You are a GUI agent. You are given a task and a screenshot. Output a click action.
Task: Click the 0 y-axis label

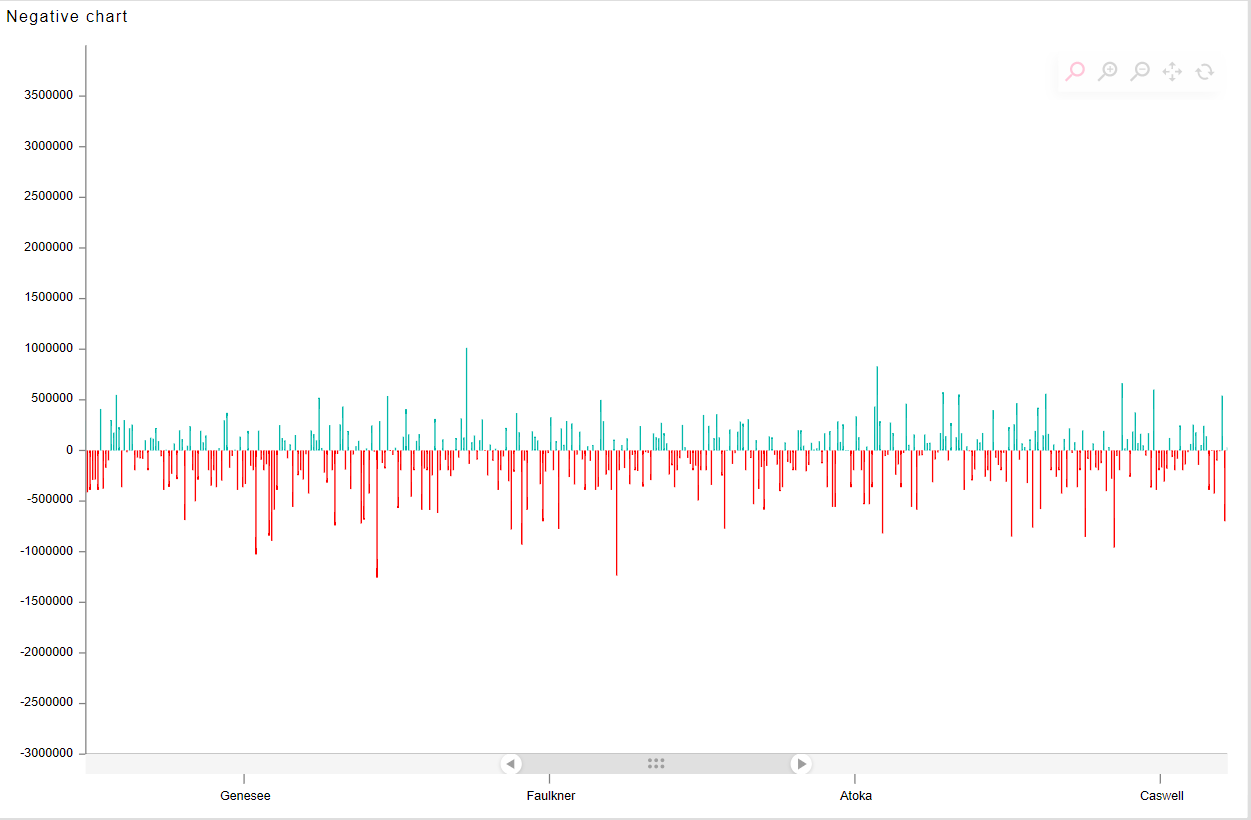[x=70, y=450]
